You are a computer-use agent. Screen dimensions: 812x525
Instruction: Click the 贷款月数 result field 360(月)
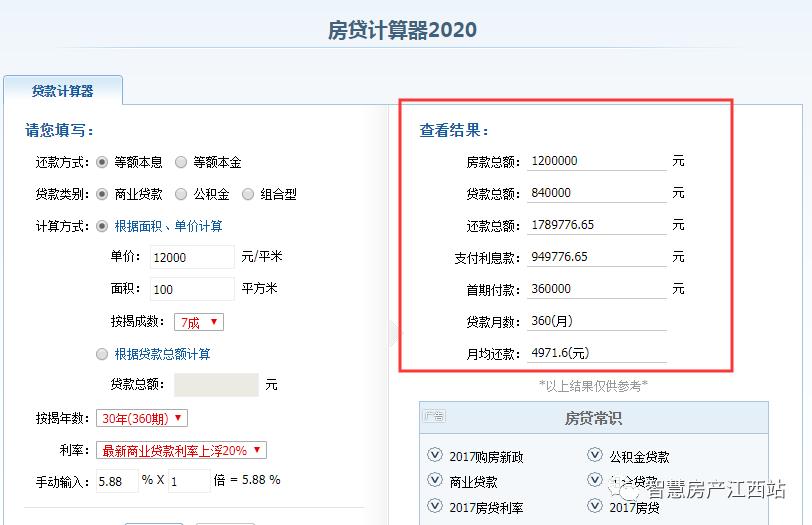(x=597, y=321)
